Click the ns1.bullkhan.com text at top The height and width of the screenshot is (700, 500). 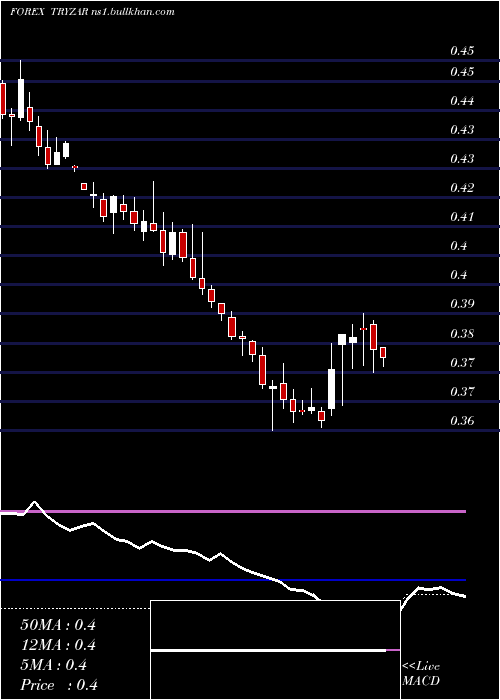(x=135, y=12)
